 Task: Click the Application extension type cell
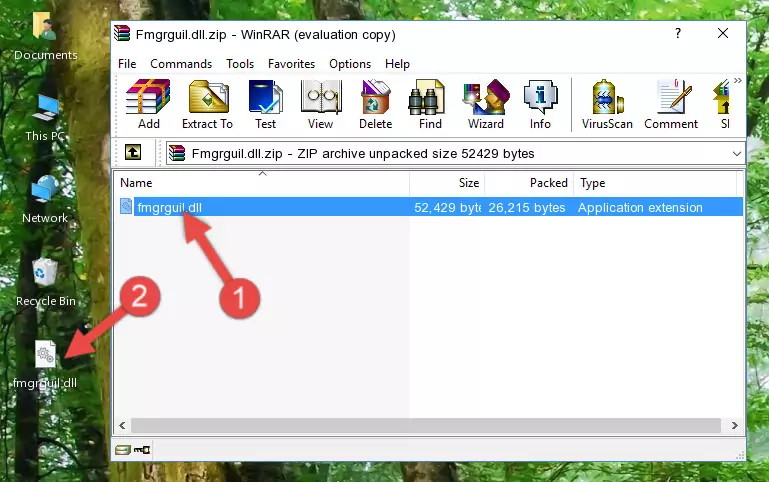tap(640, 208)
